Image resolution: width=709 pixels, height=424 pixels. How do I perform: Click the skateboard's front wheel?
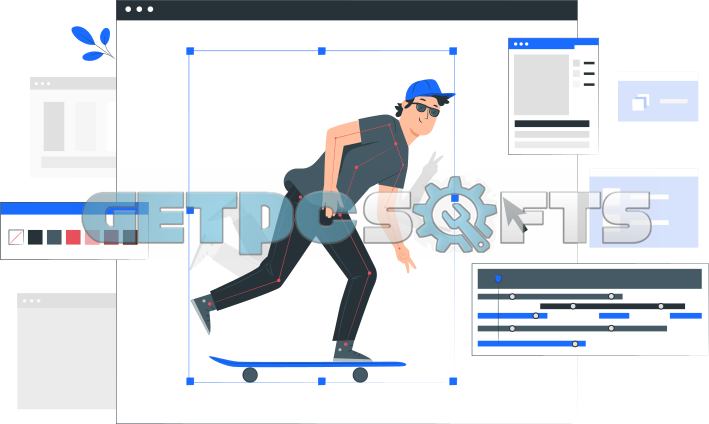point(360,375)
